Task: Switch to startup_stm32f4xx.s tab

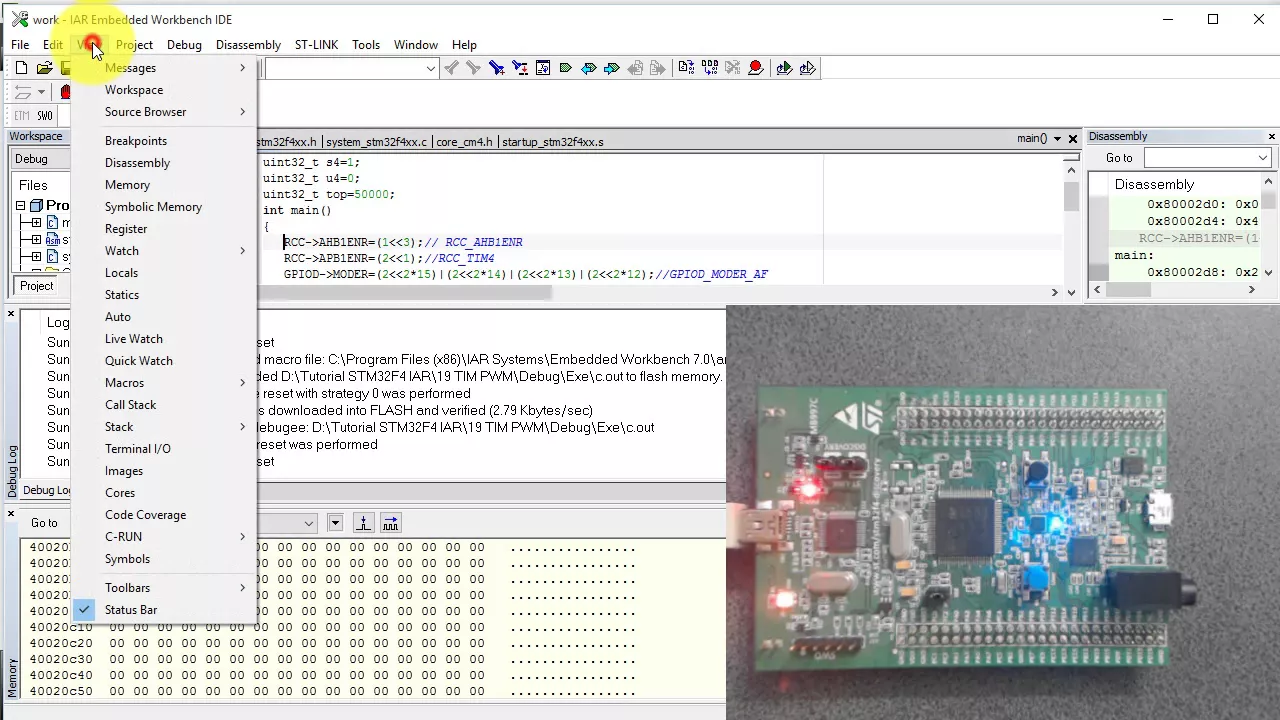Action: tap(552, 142)
